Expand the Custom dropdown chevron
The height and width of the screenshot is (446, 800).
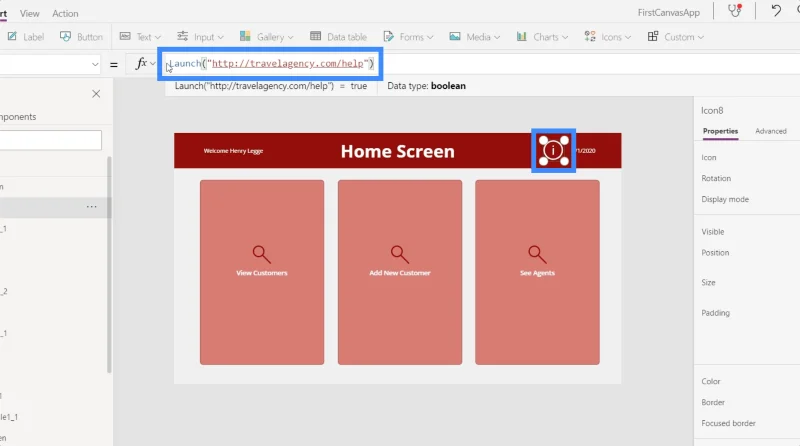pyautogui.click(x=701, y=37)
